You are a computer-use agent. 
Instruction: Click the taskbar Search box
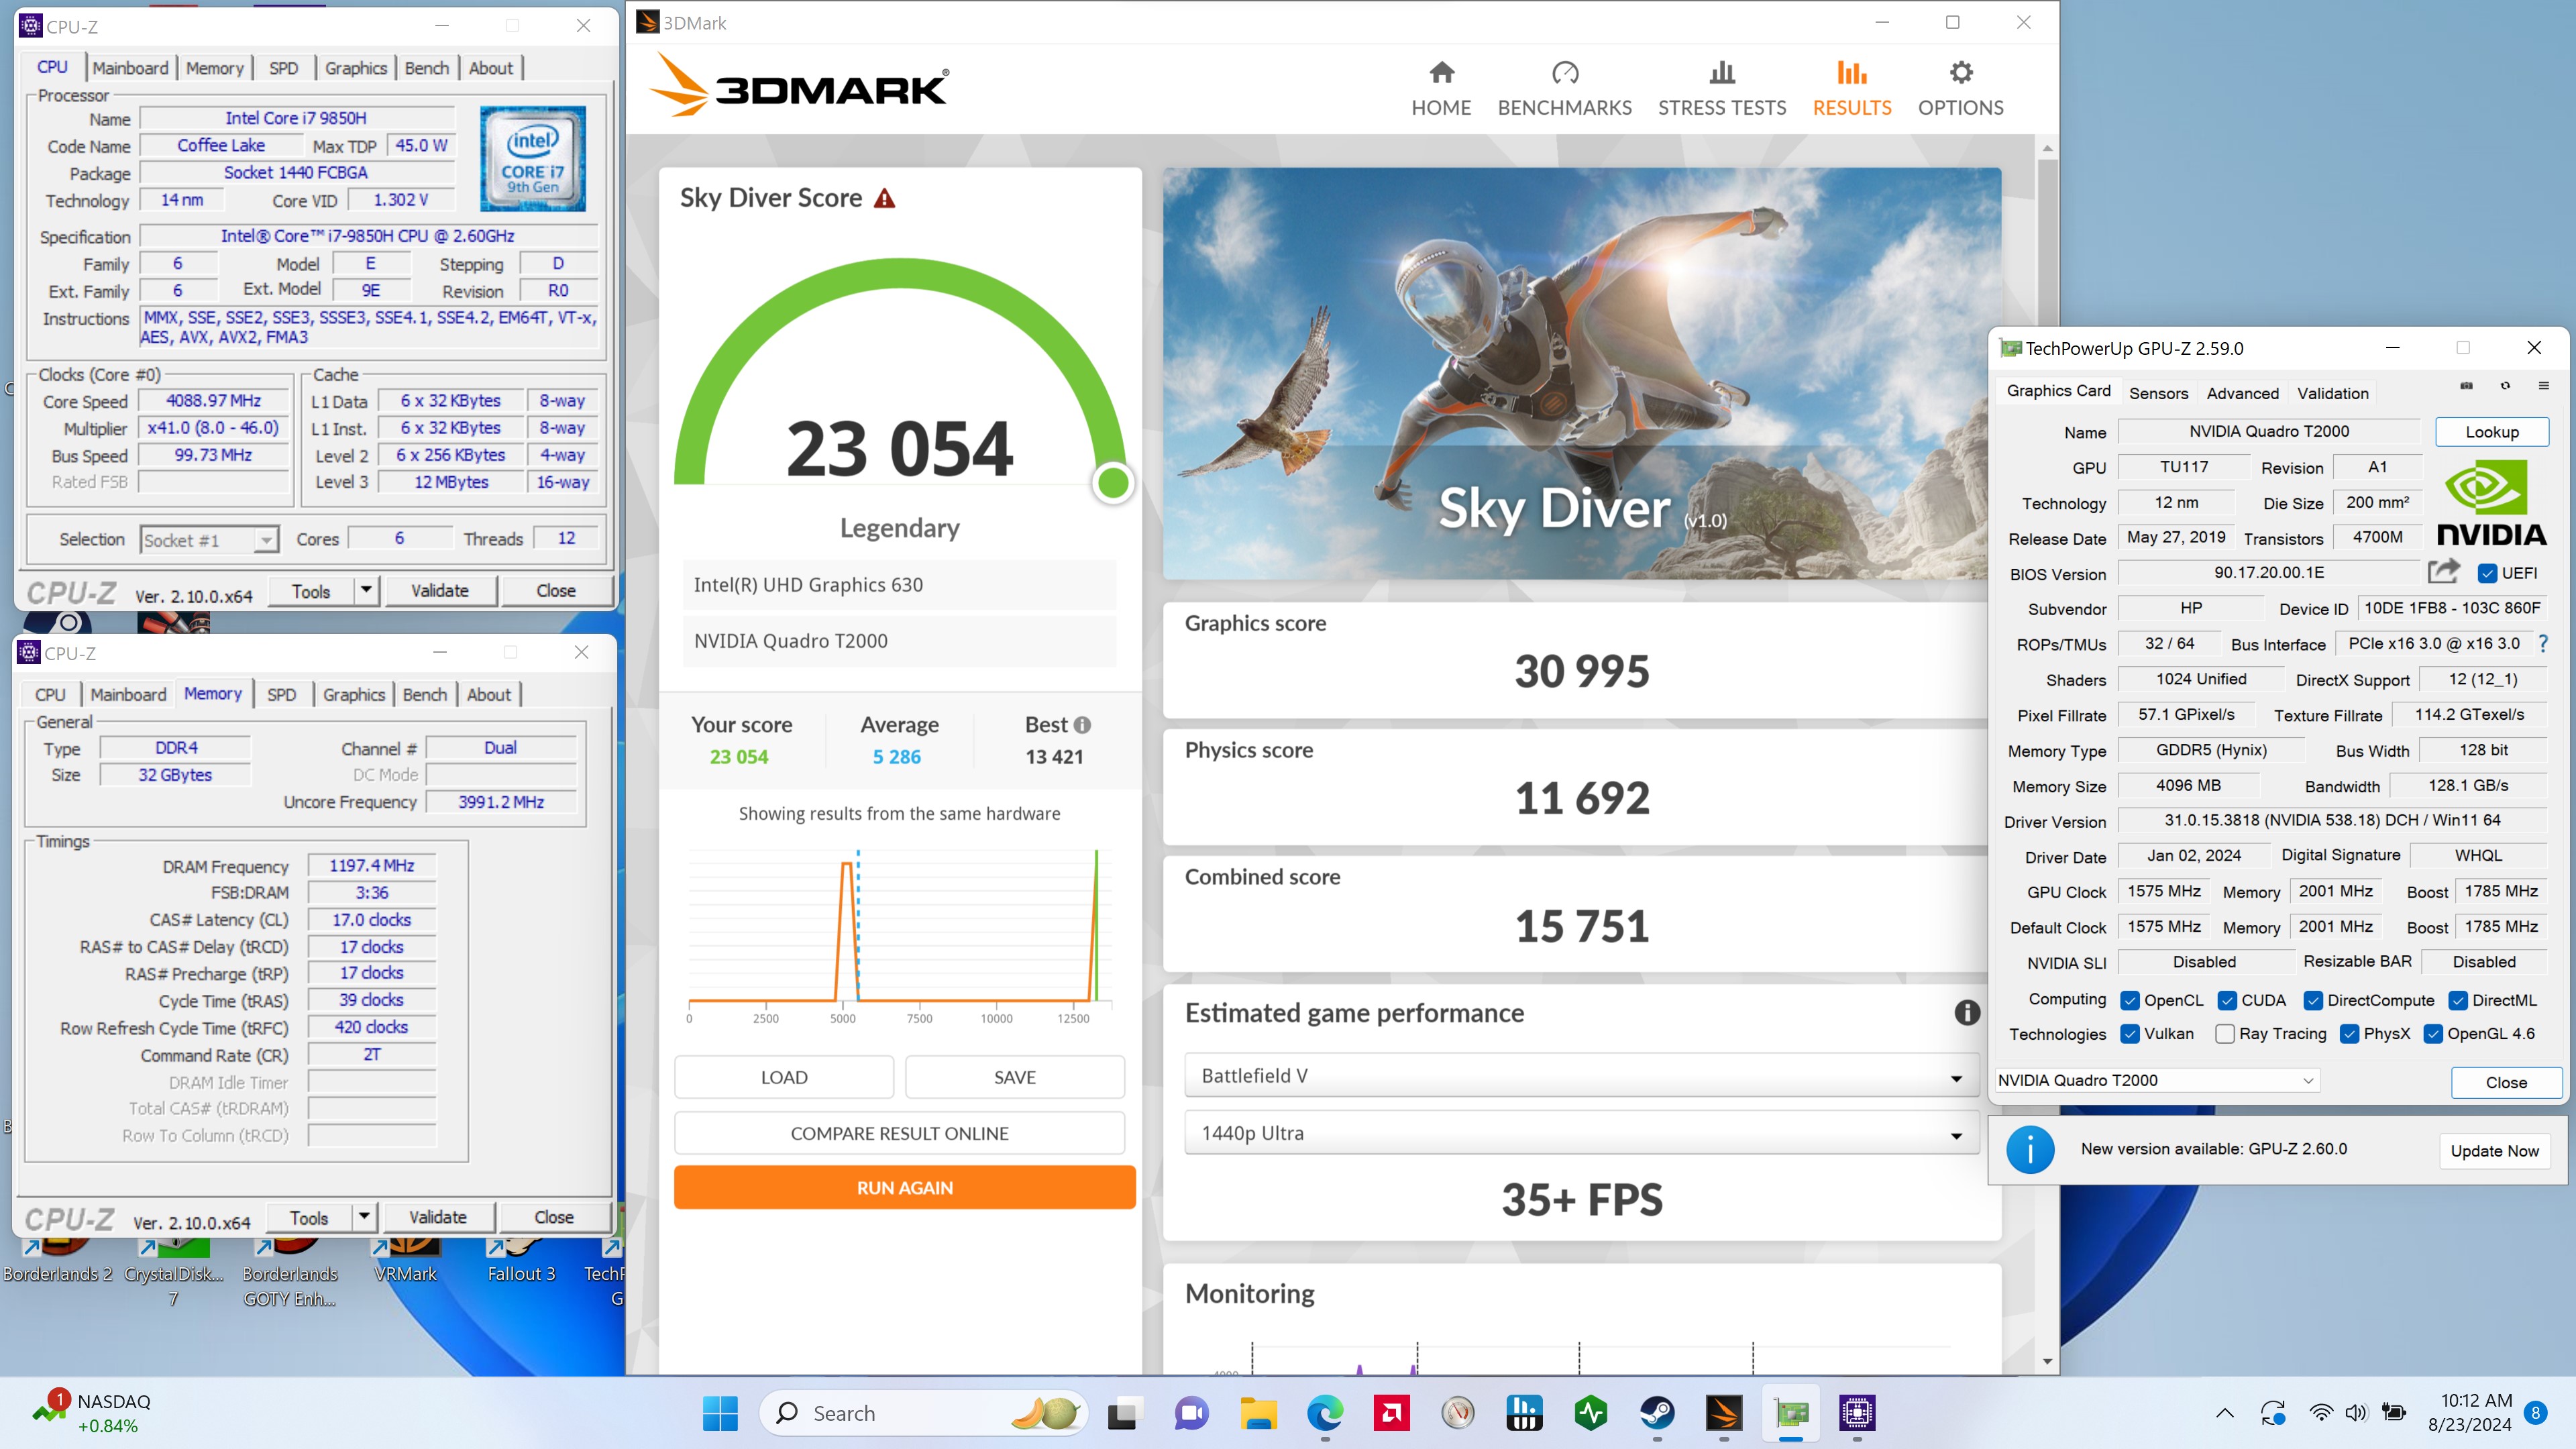922,1413
